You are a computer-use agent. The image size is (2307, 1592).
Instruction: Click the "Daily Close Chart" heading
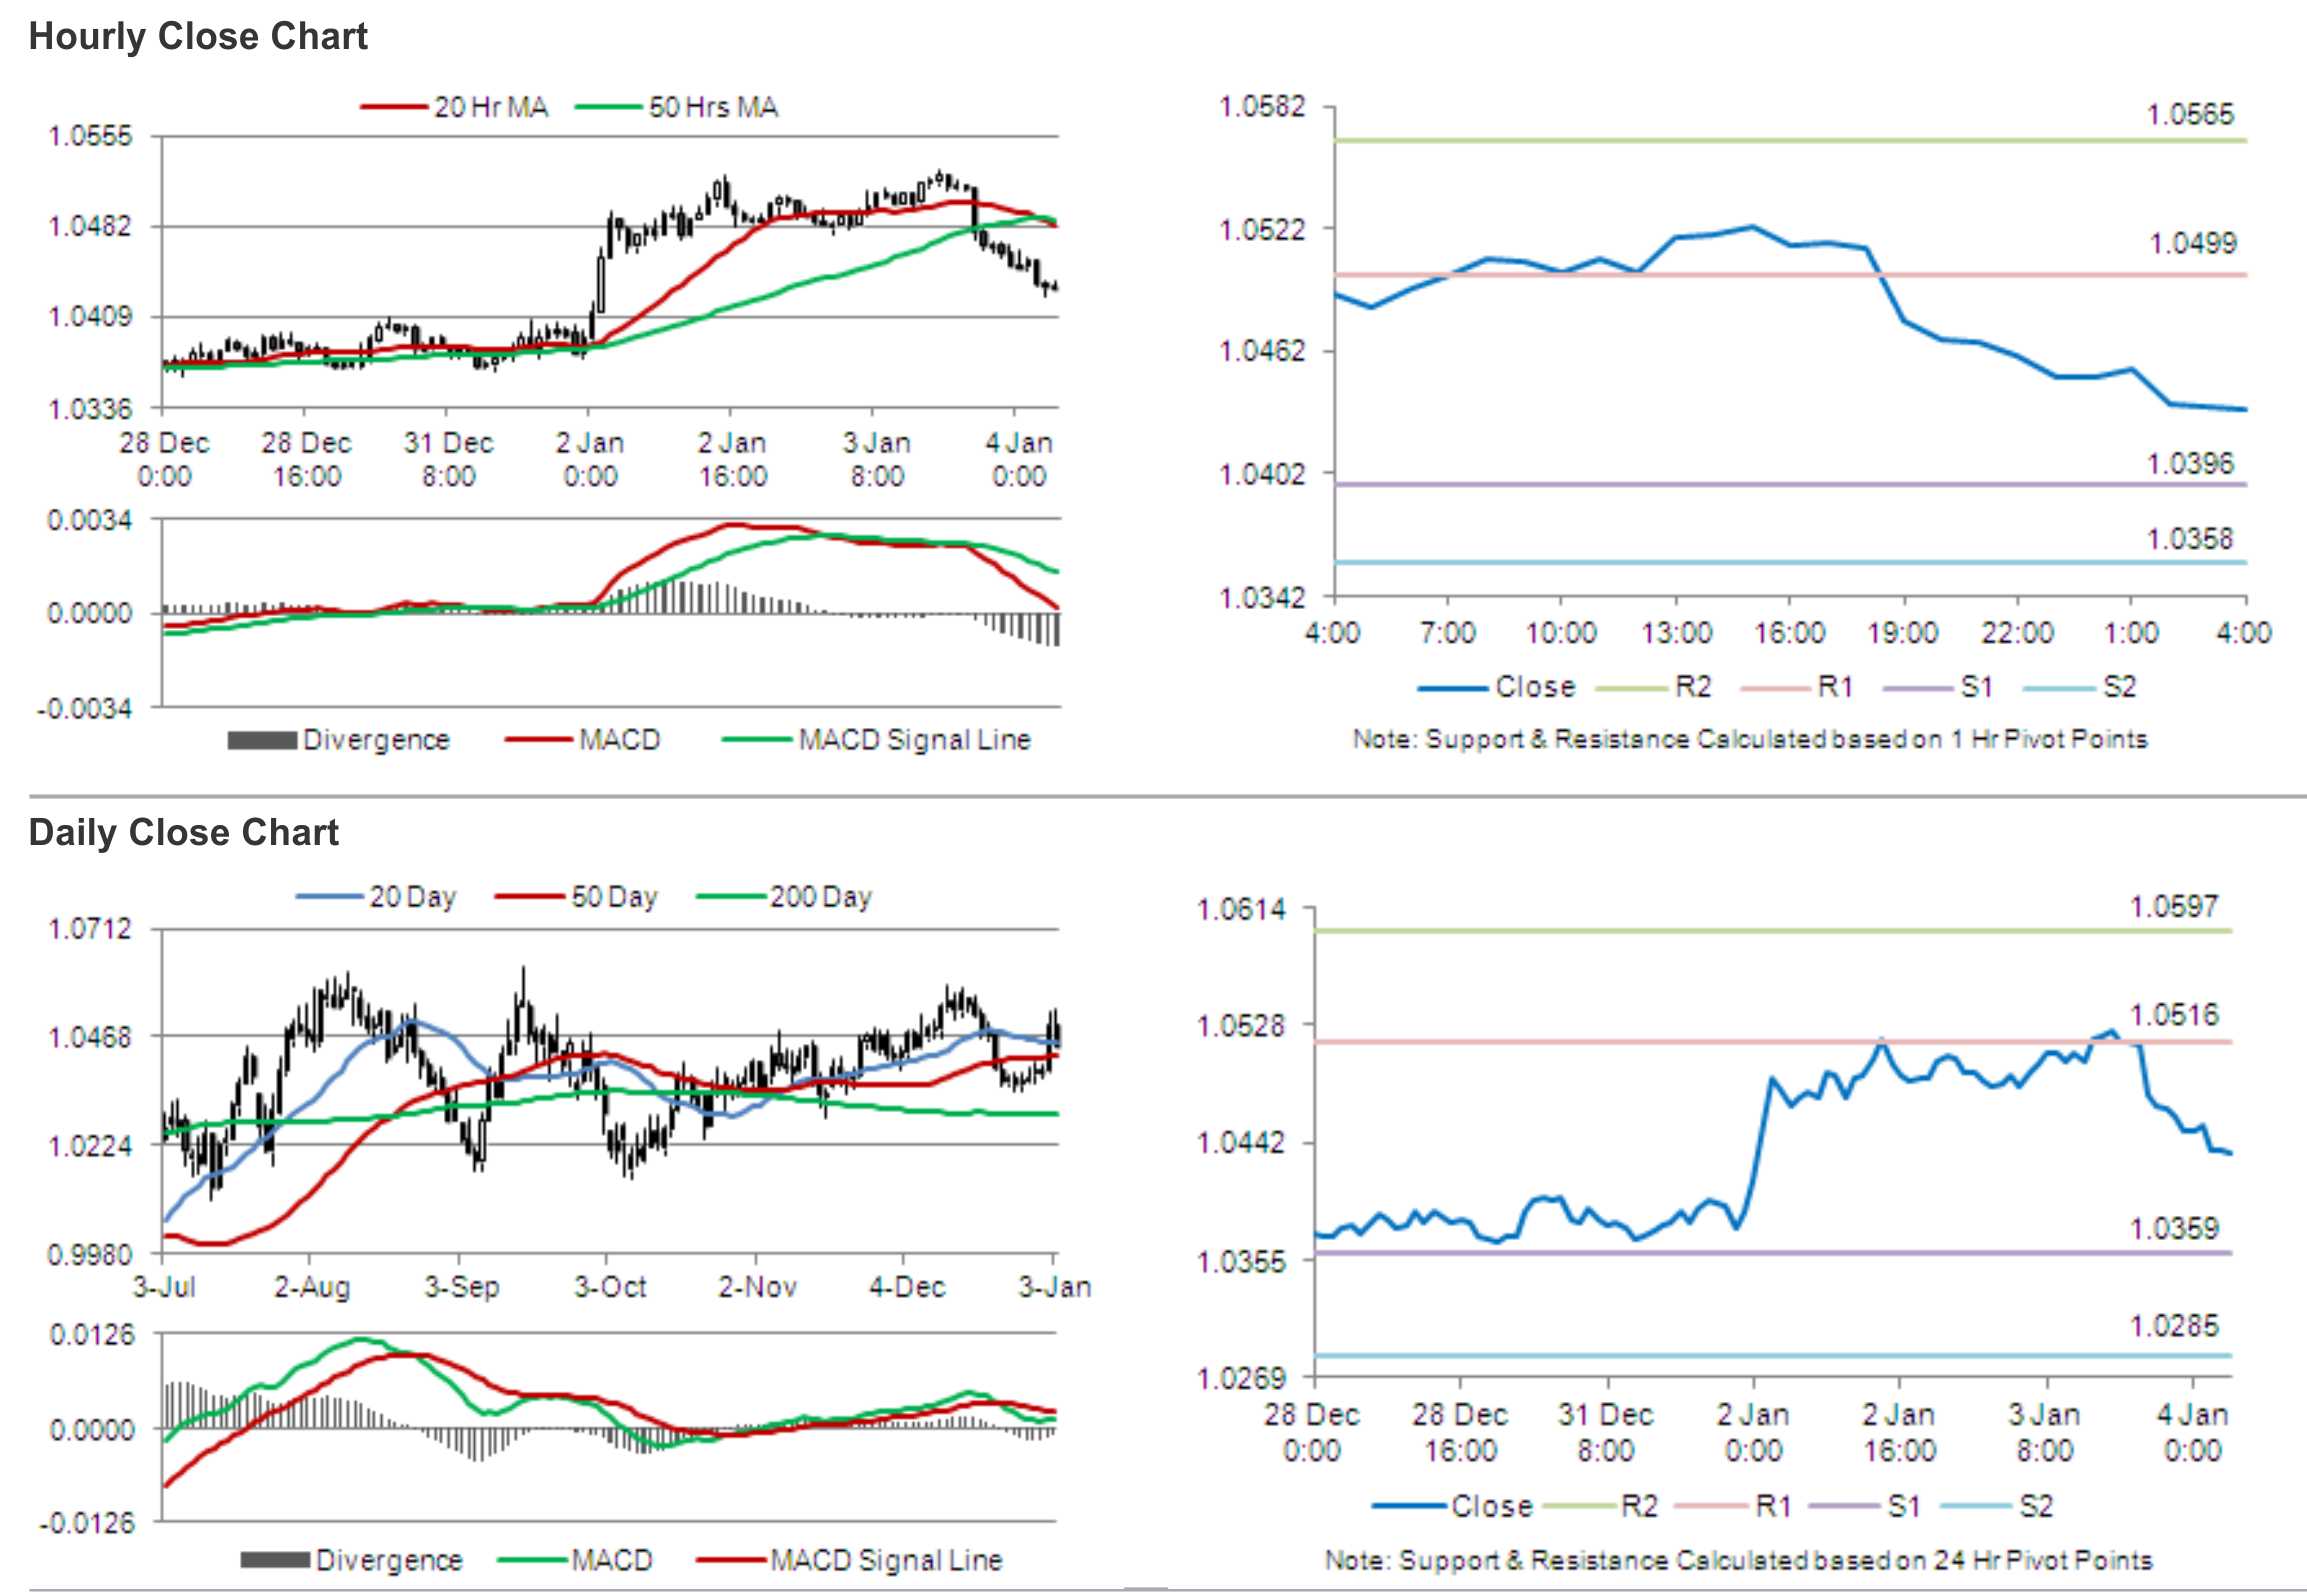(x=184, y=832)
